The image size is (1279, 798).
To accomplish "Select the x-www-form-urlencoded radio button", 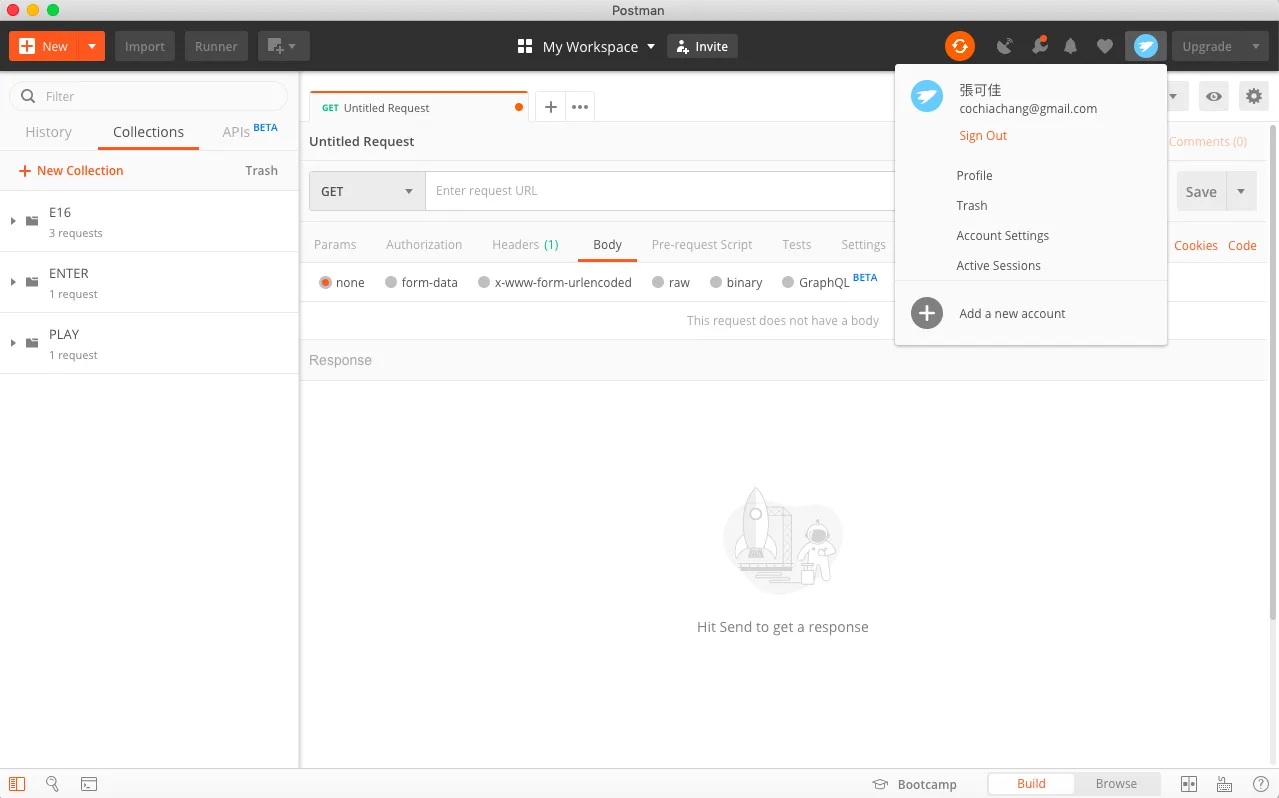I will pos(484,282).
